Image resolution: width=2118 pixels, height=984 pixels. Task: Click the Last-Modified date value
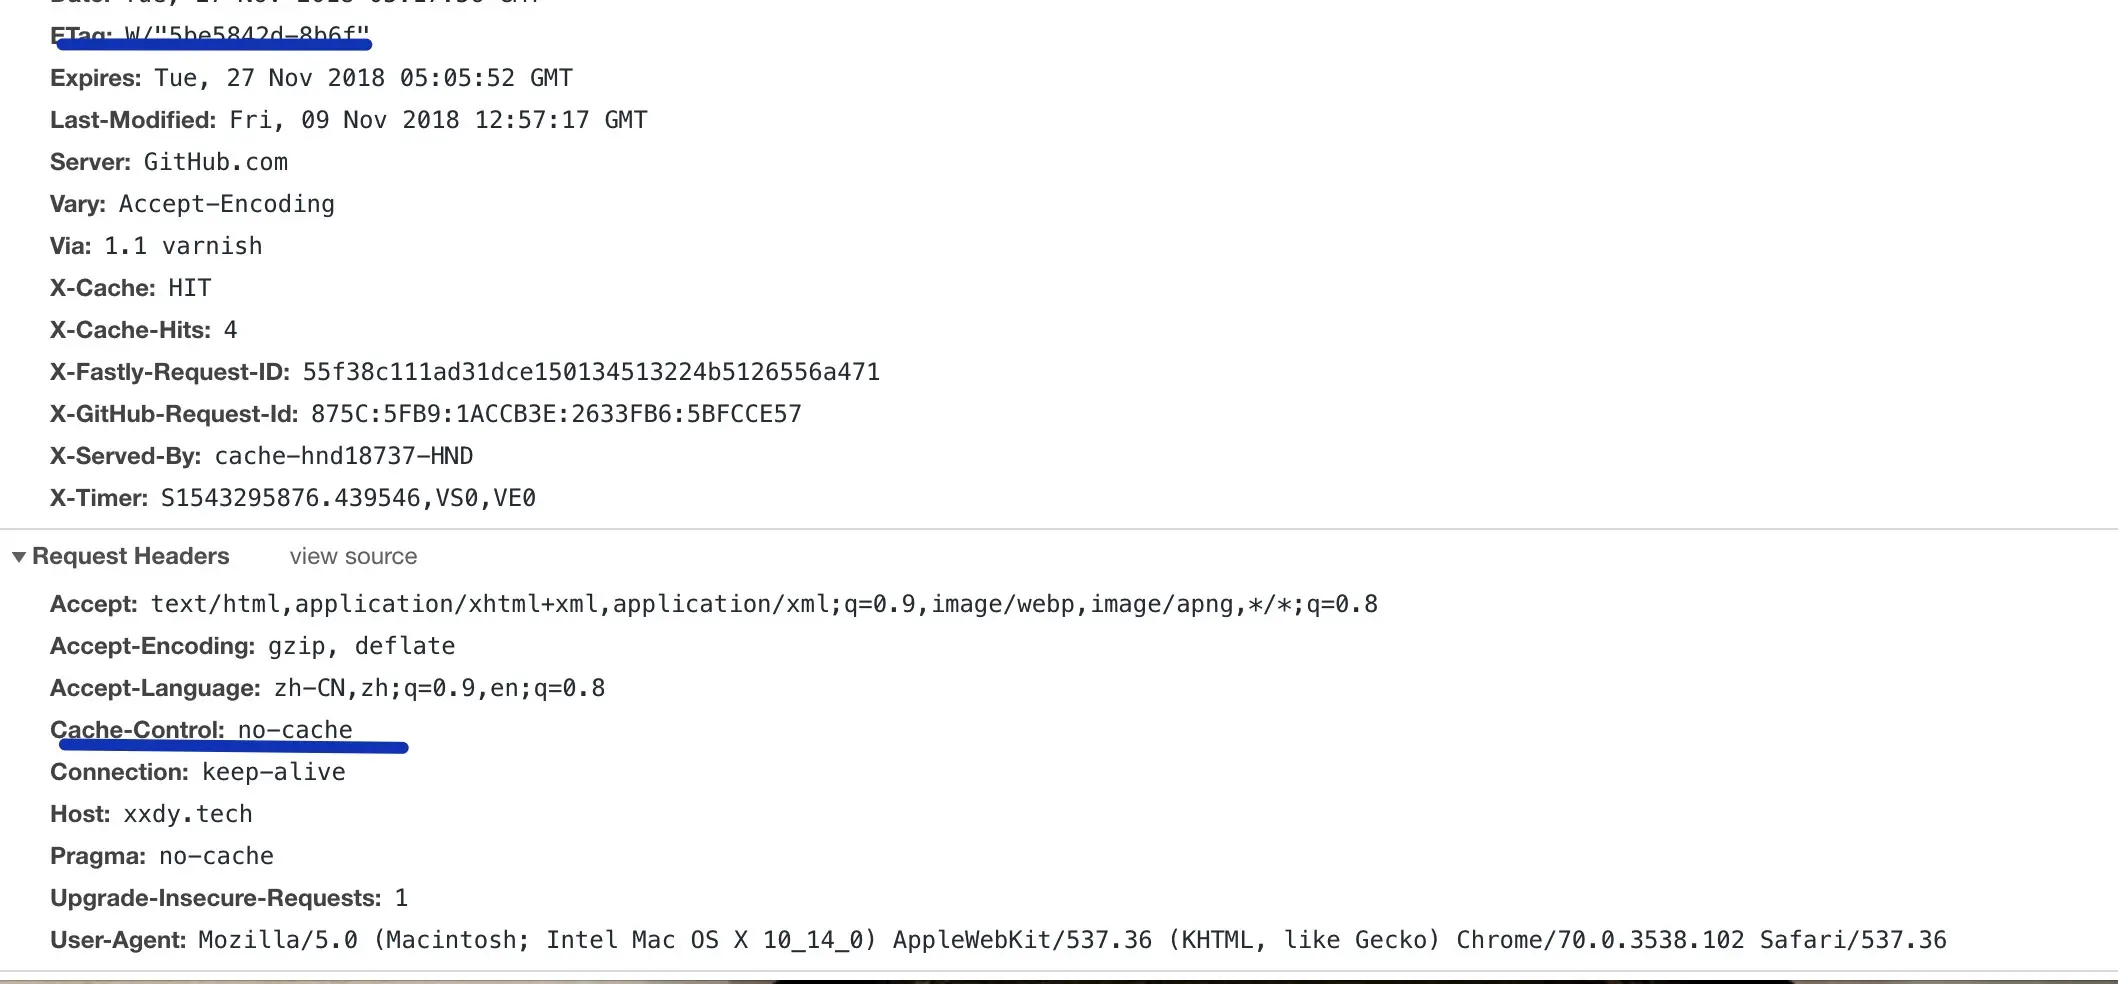[x=438, y=120]
